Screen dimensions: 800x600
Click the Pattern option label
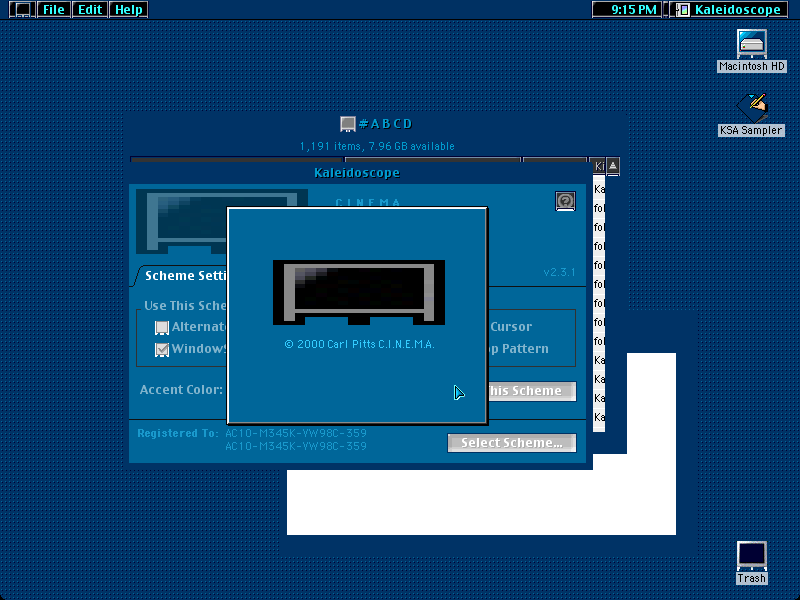click(525, 348)
